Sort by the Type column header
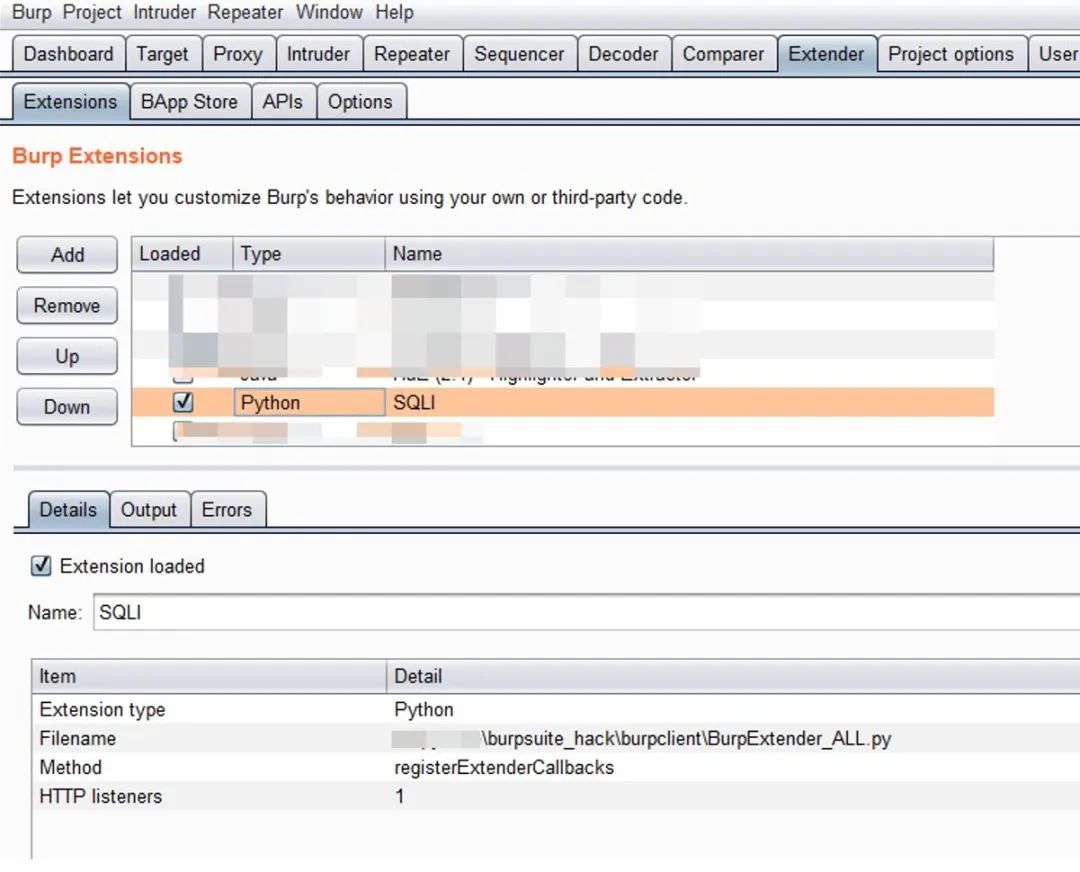Viewport: 1080px width, 872px height. [x=309, y=253]
